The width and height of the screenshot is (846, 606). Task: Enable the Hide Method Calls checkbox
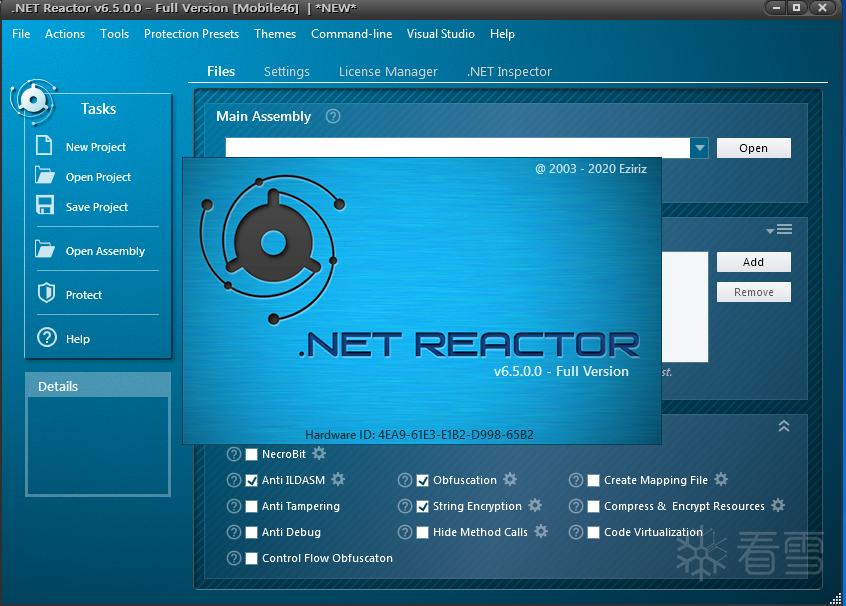click(x=422, y=533)
